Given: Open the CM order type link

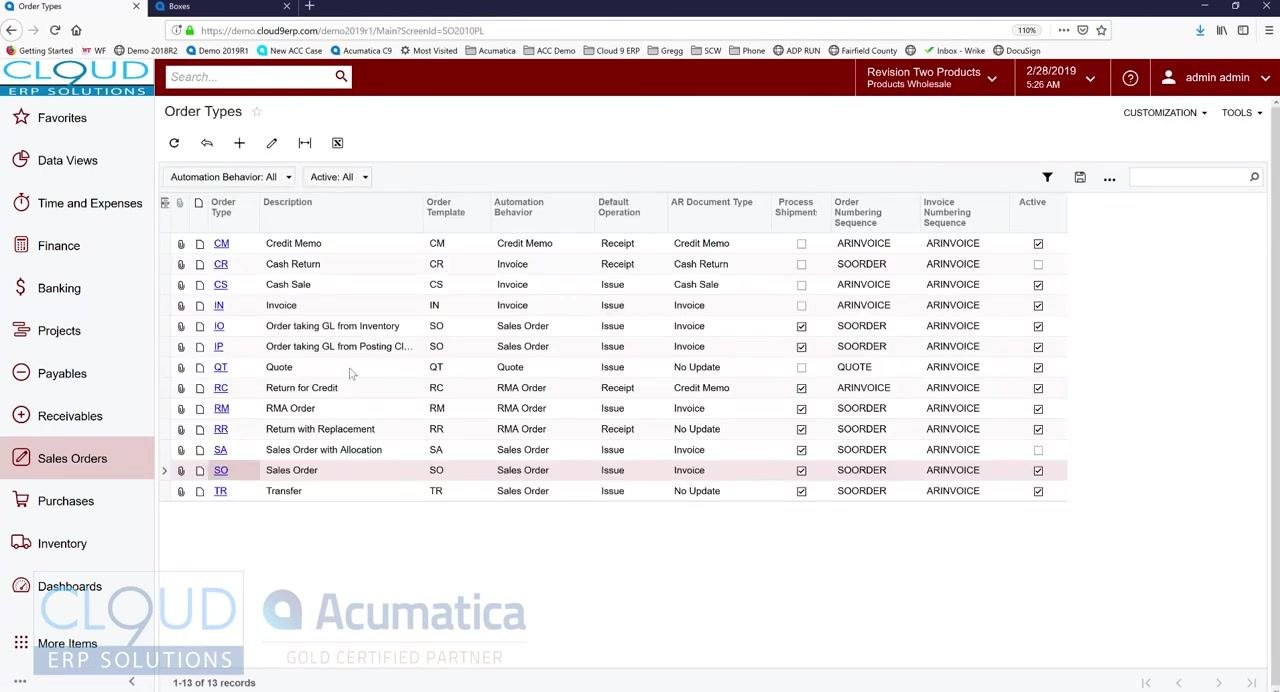Looking at the screenshot, I should point(221,243).
